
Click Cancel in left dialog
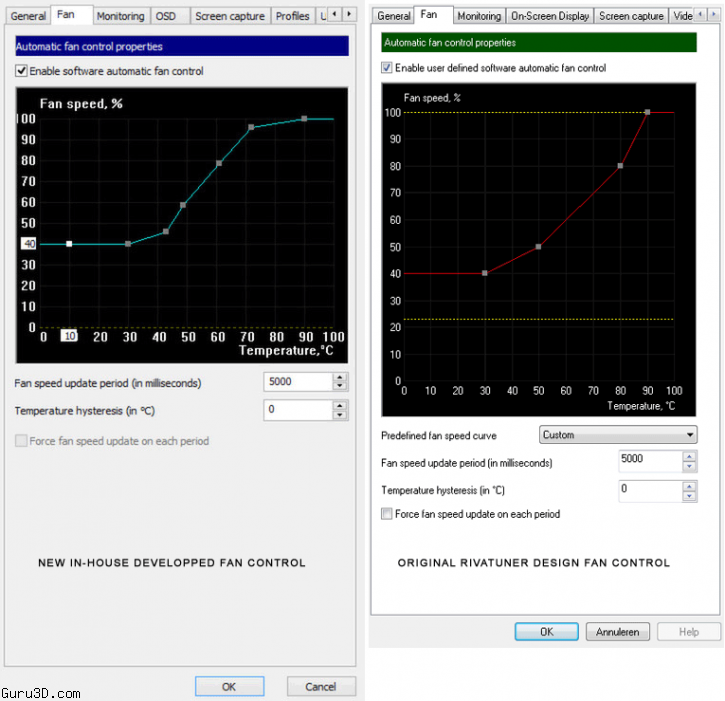[320, 687]
